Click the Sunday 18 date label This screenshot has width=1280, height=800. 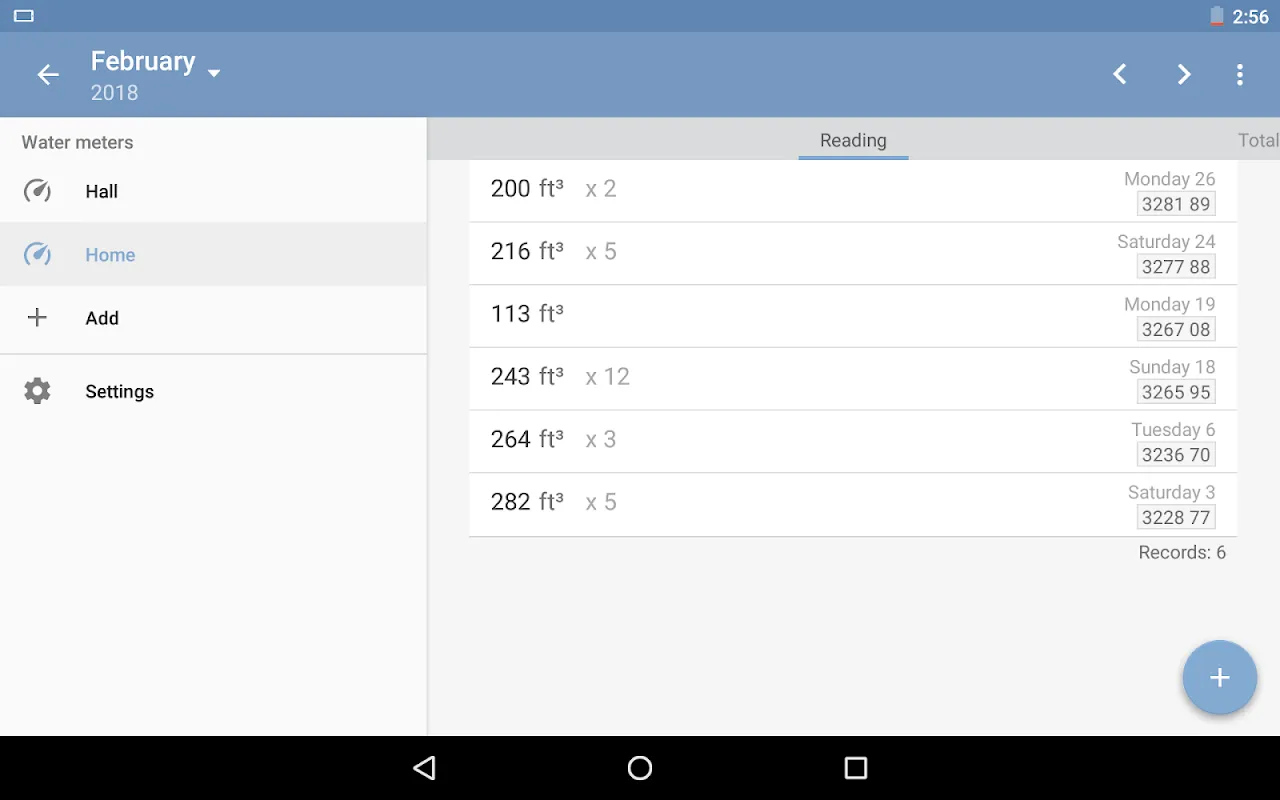tap(1172, 367)
